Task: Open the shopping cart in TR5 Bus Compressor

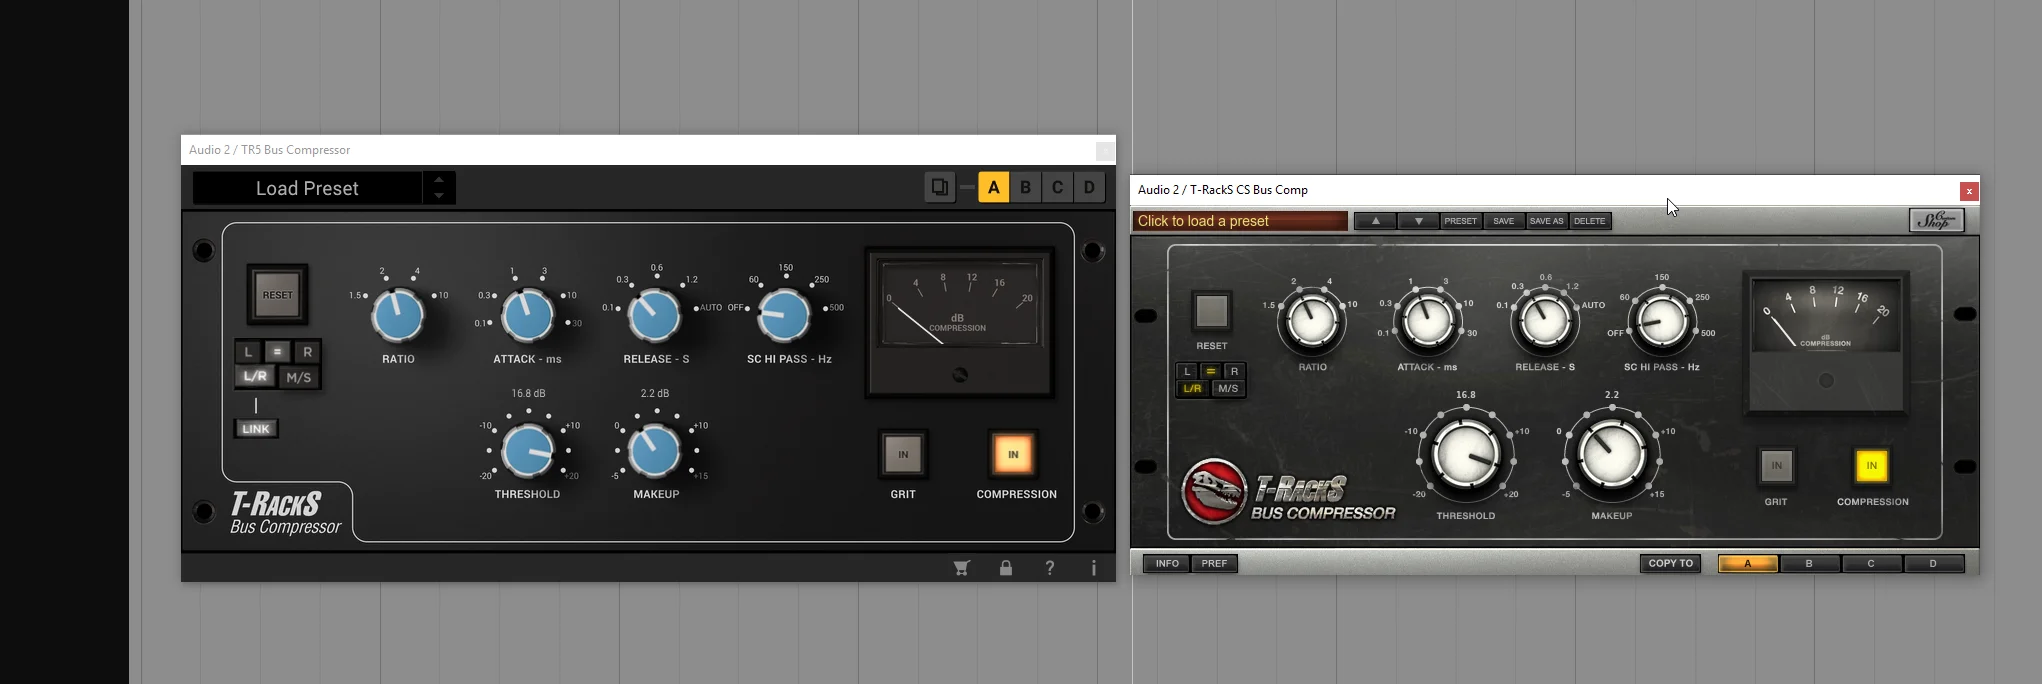Action: tap(961, 568)
